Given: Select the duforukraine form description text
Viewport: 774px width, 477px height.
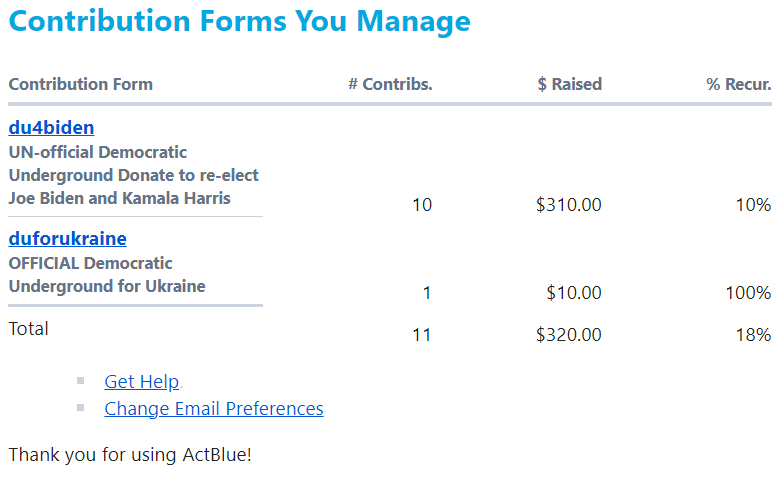Looking at the screenshot, I should (107, 275).
